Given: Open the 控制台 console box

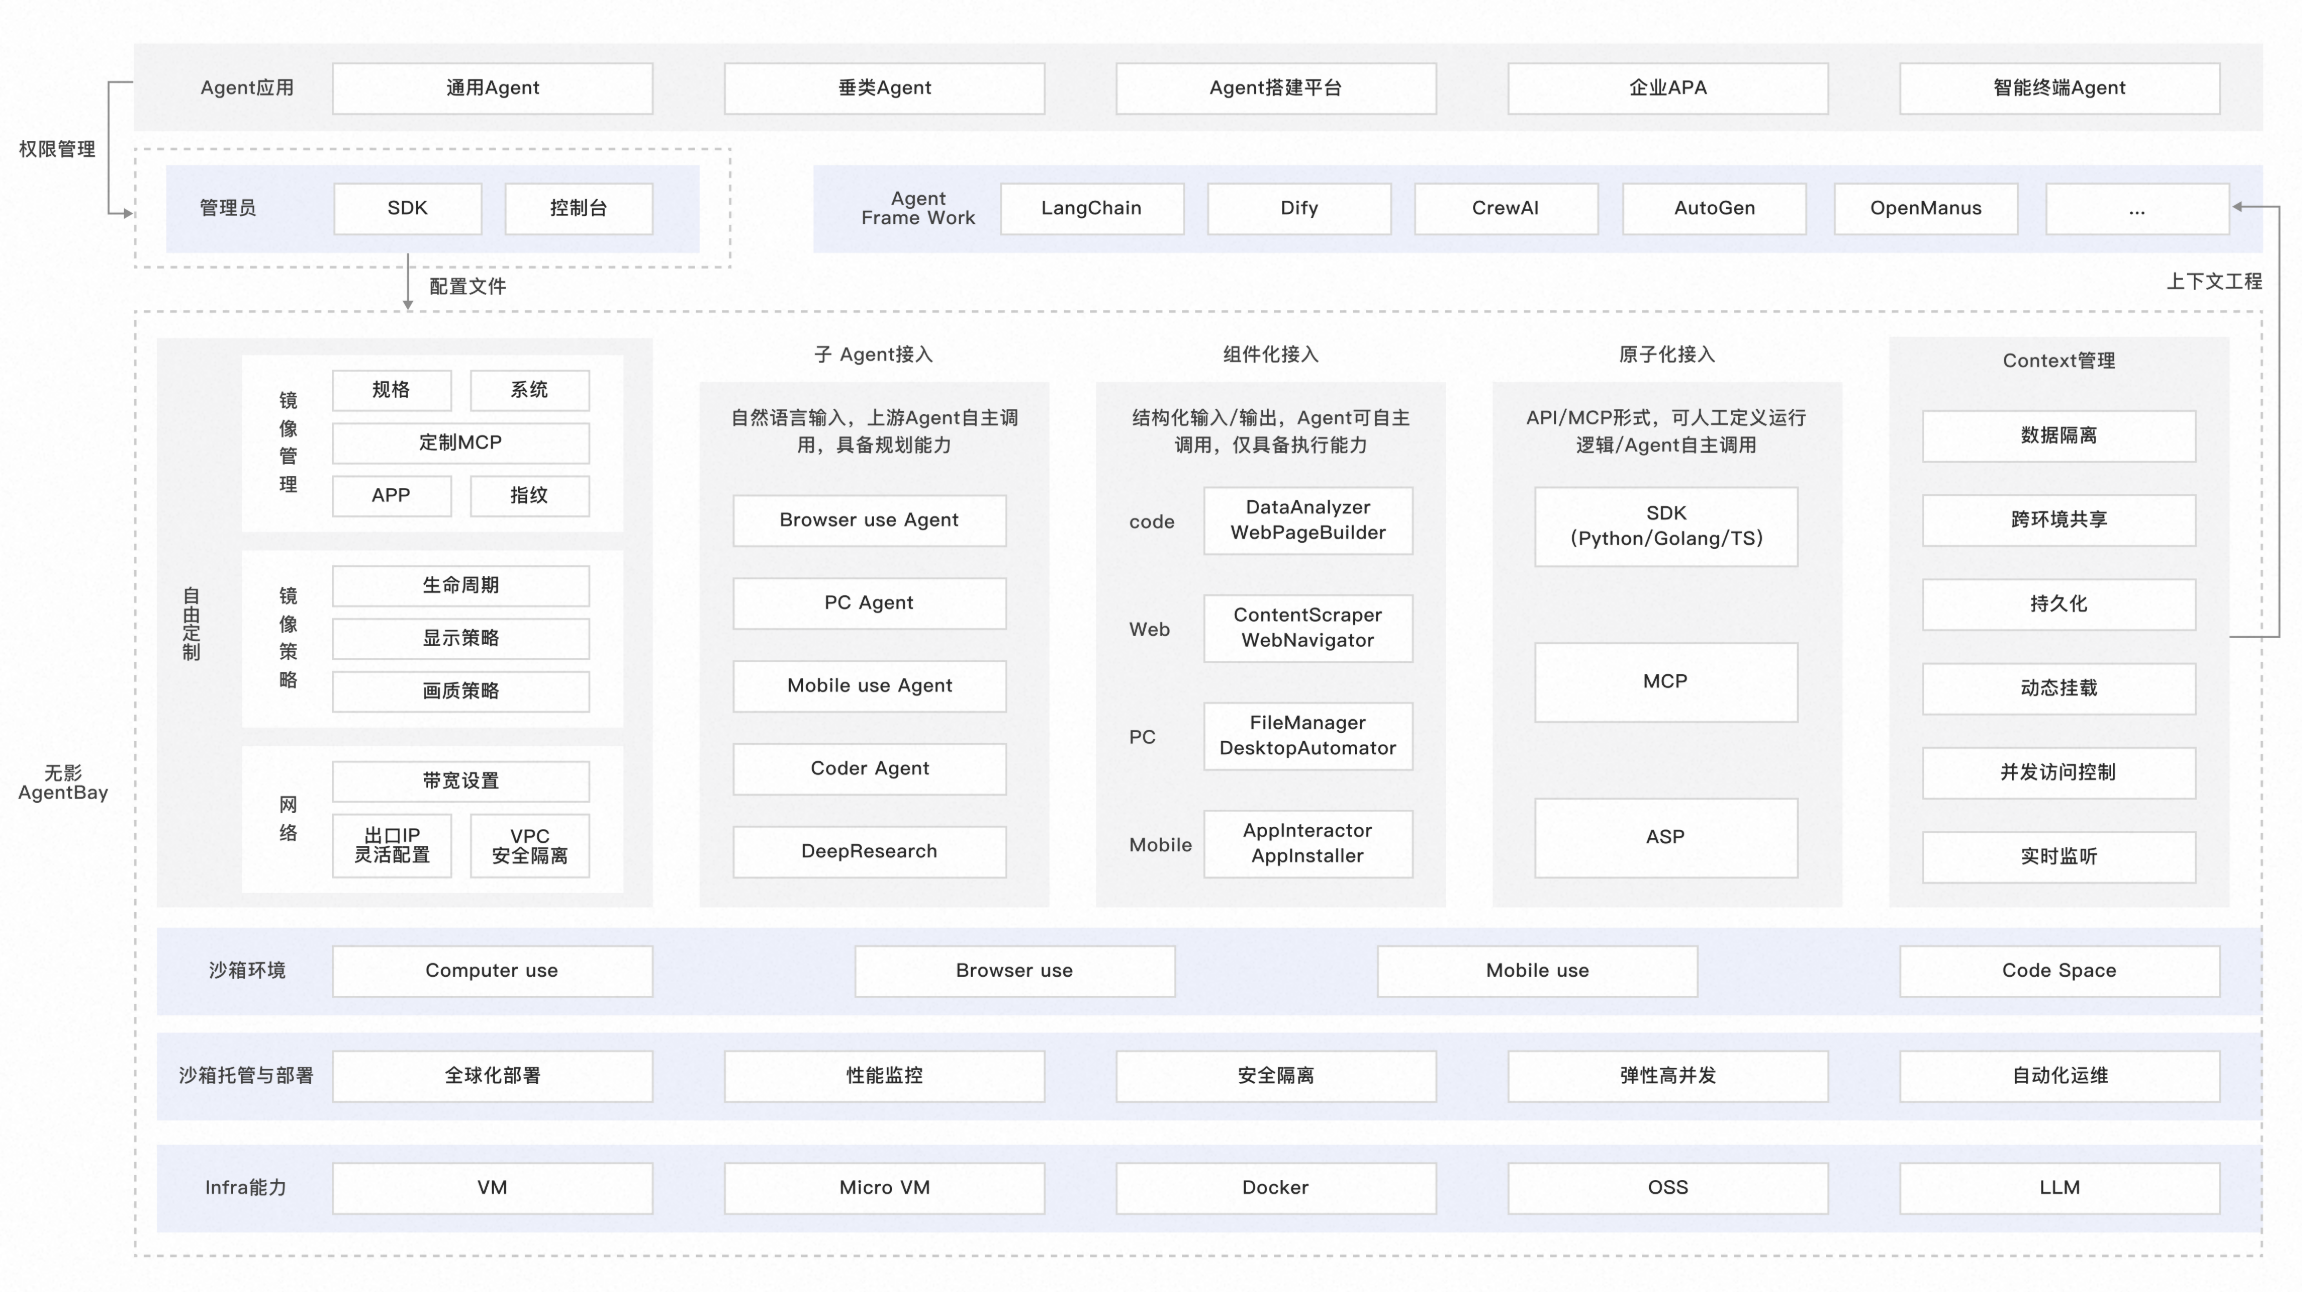Looking at the screenshot, I should (578, 208).
